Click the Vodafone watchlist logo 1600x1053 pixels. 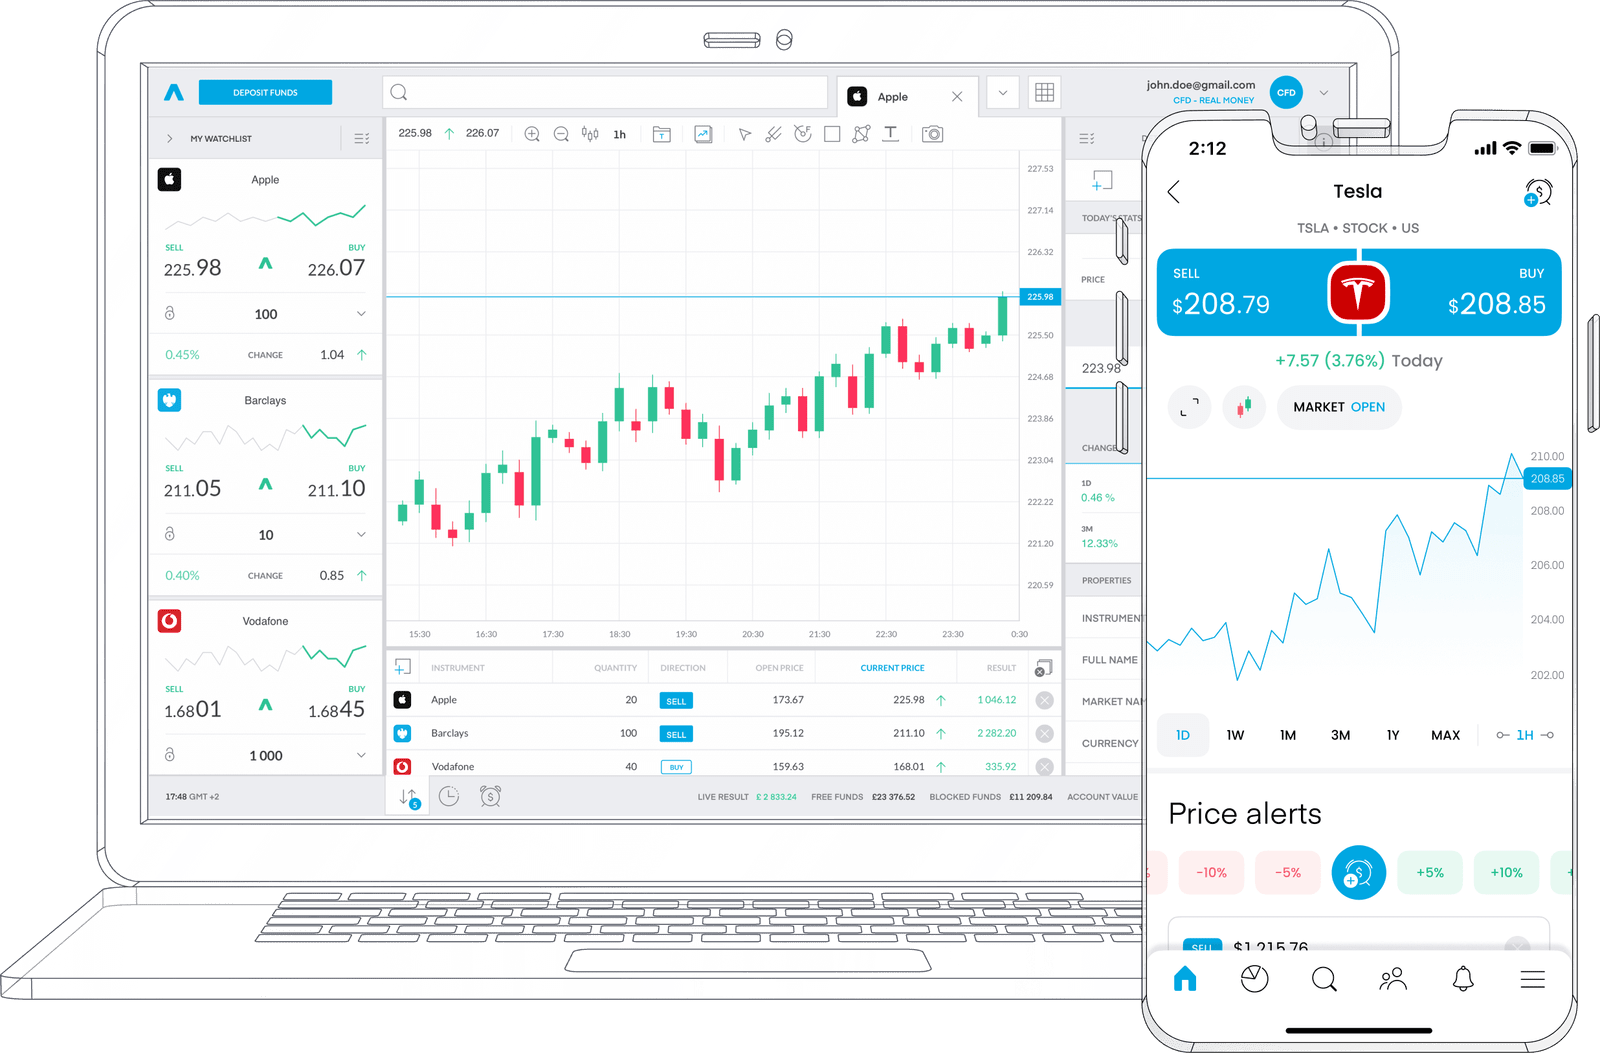point(170,621)
